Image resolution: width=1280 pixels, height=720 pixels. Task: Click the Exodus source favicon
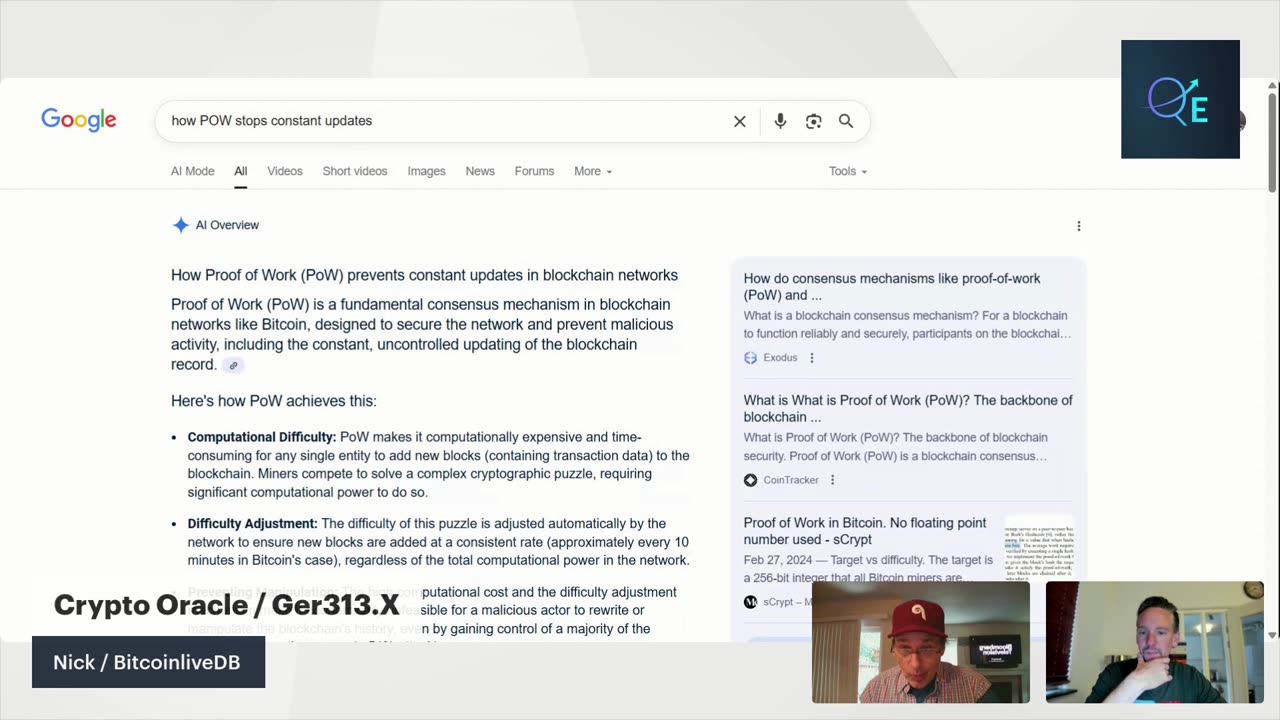750,358
